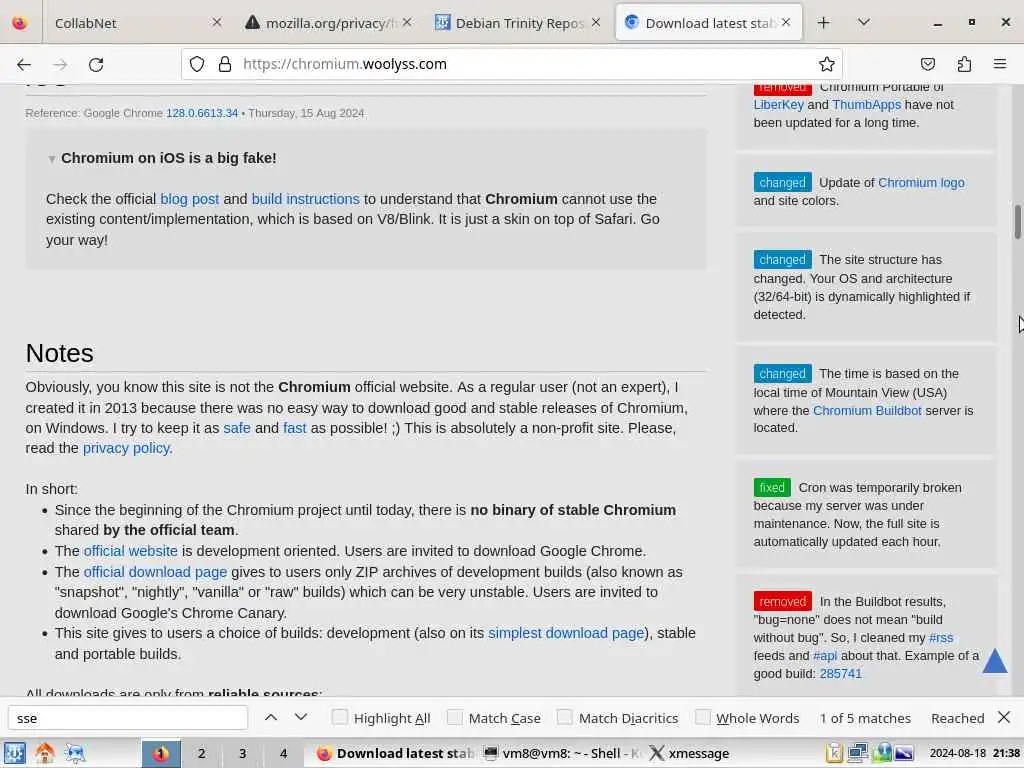The width and height of the screenshot is (1024, 768).
Task: Open the Chromium logo link
Action: pyautogui.click(x=921, y=183)
